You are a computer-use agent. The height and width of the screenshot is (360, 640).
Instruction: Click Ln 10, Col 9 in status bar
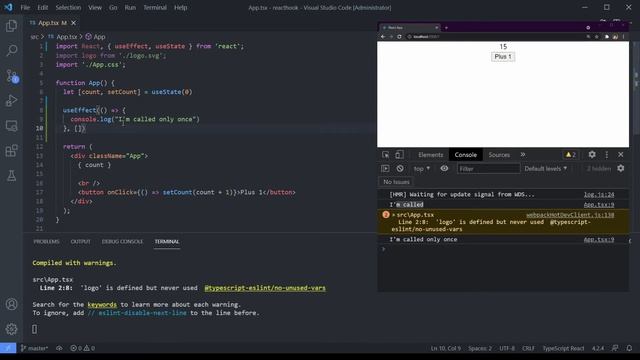tap(445, 348)
